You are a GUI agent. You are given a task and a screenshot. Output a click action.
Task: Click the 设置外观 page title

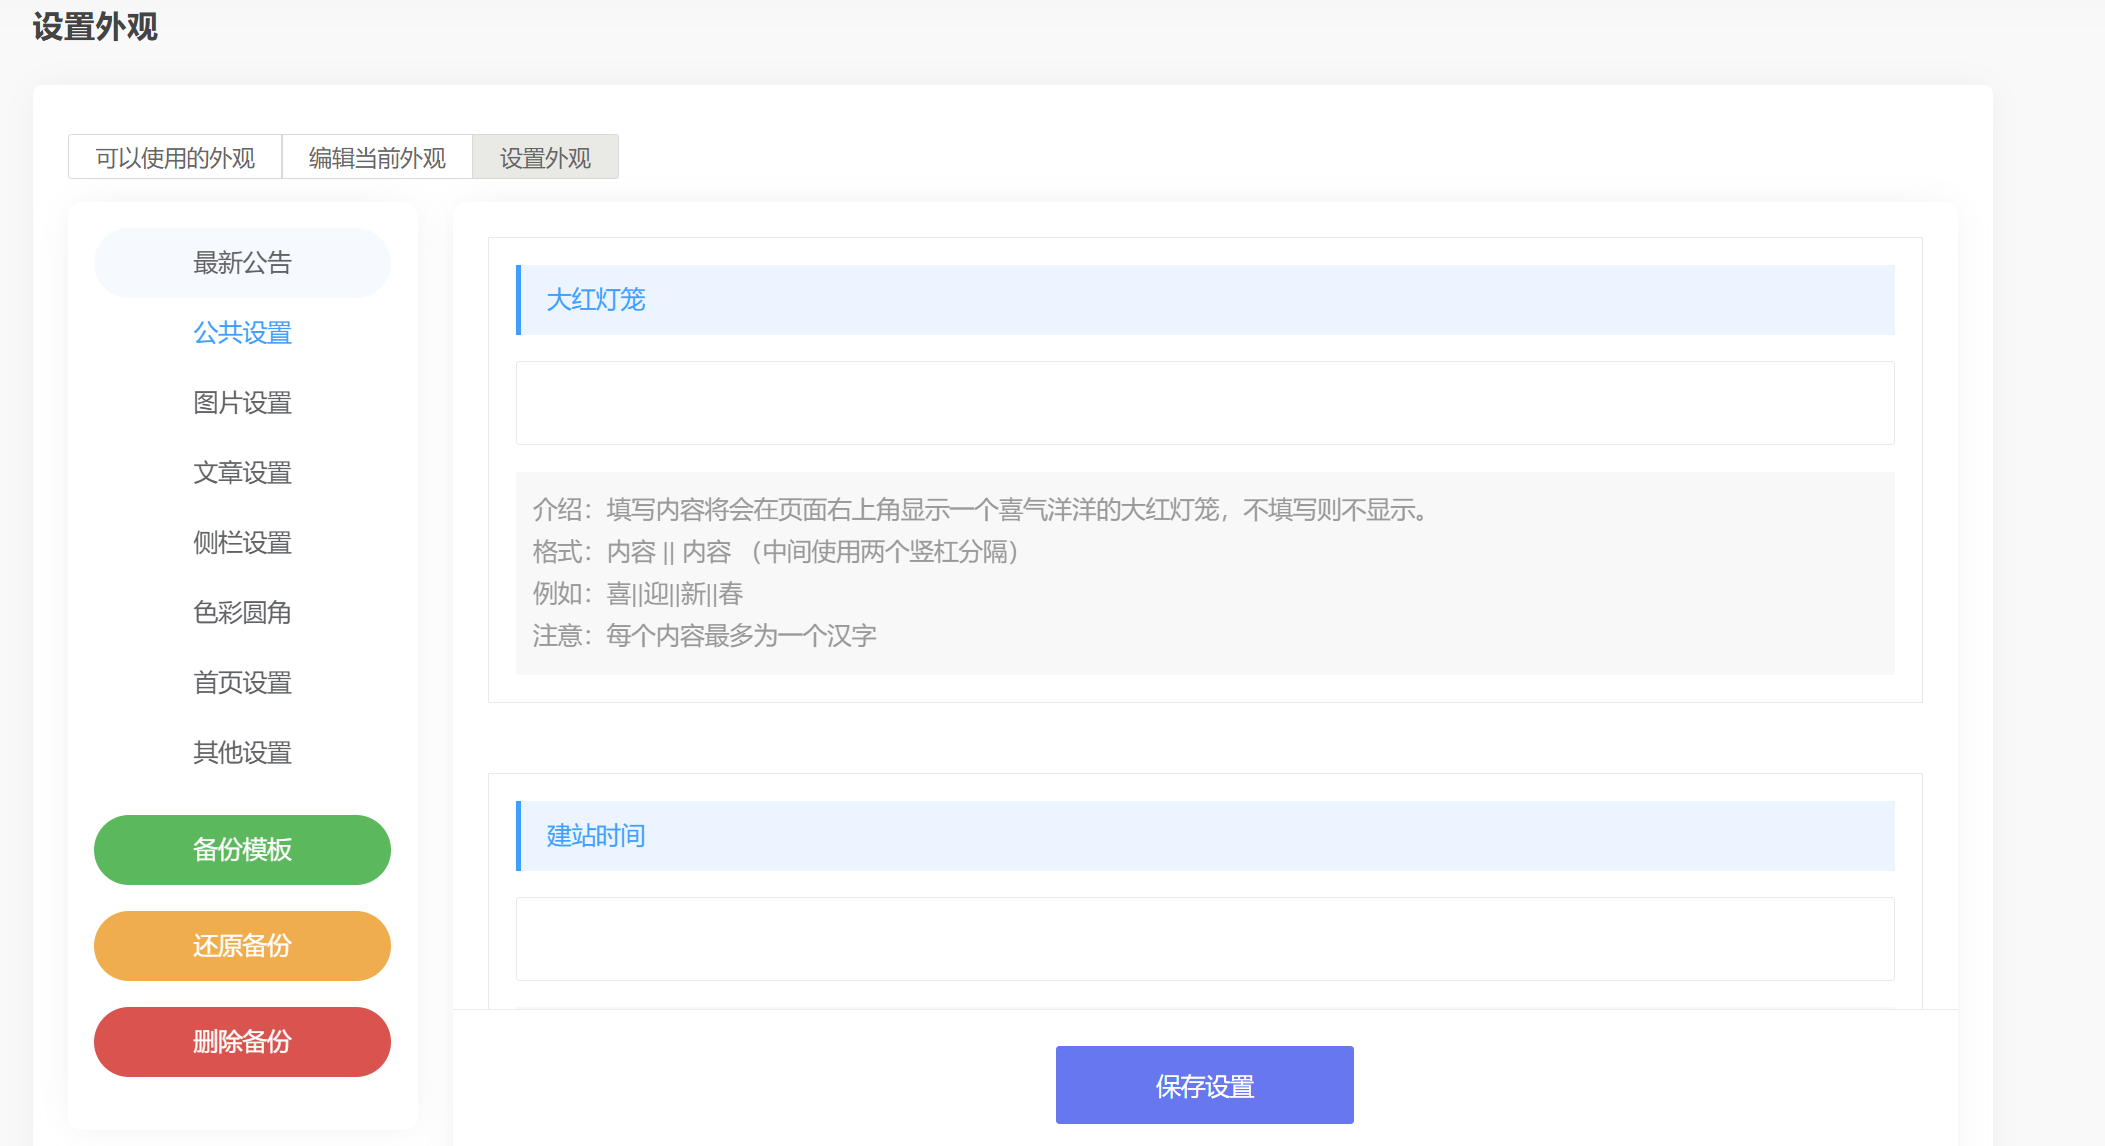tap(95, 27)
